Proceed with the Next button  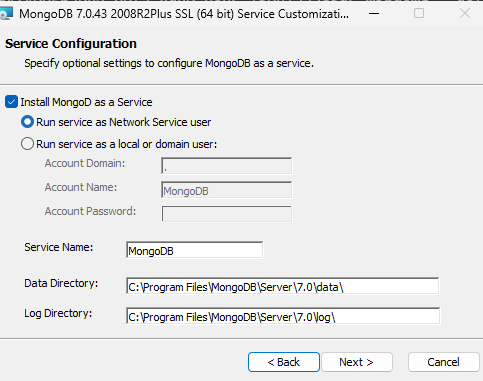(x=356, y=362)
